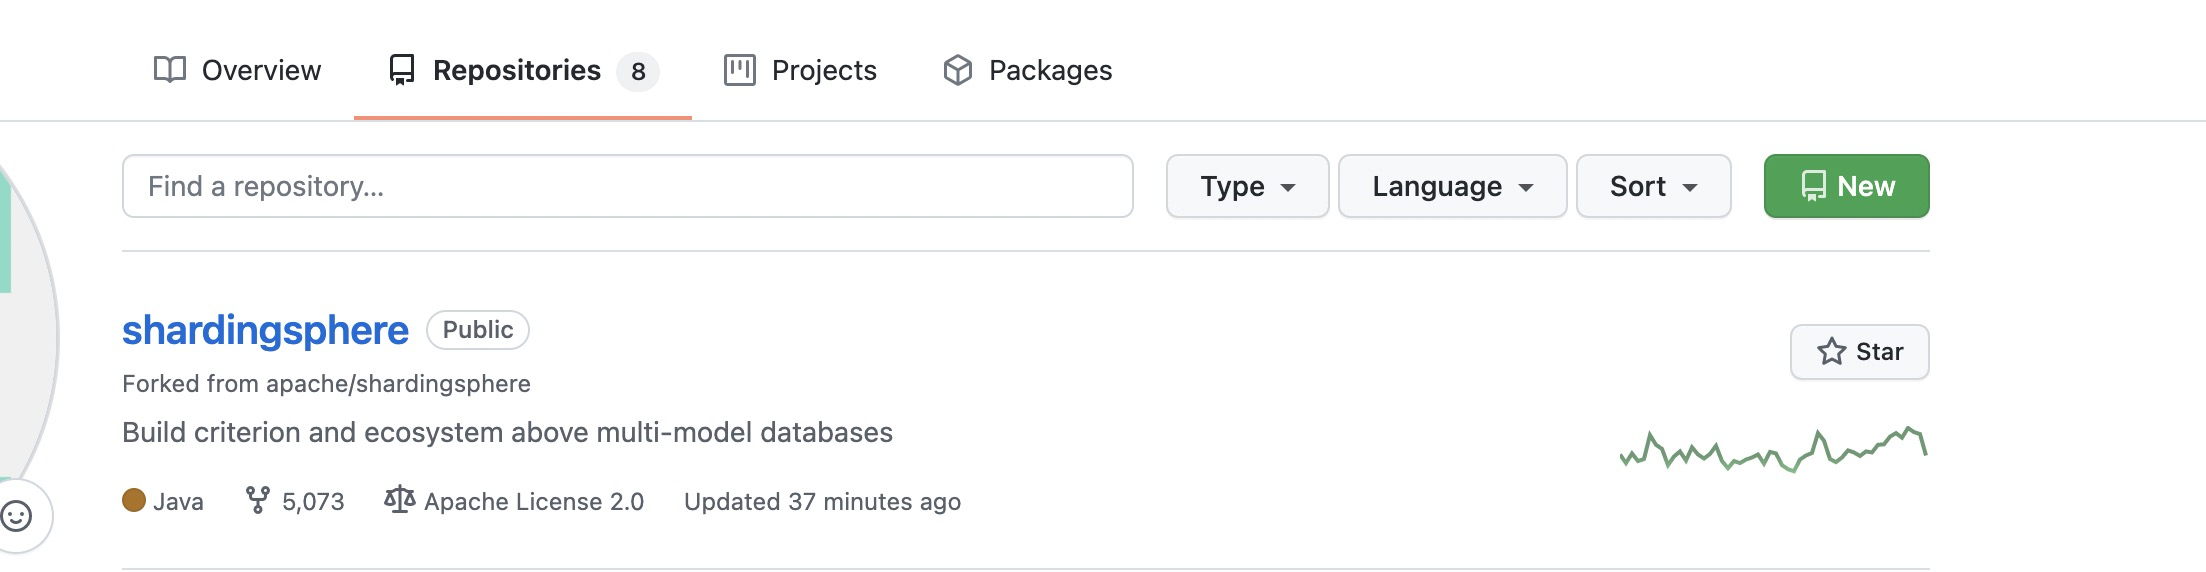
Task: Click the star icon on shardingsphere
Action: [x=1831, y=352]
